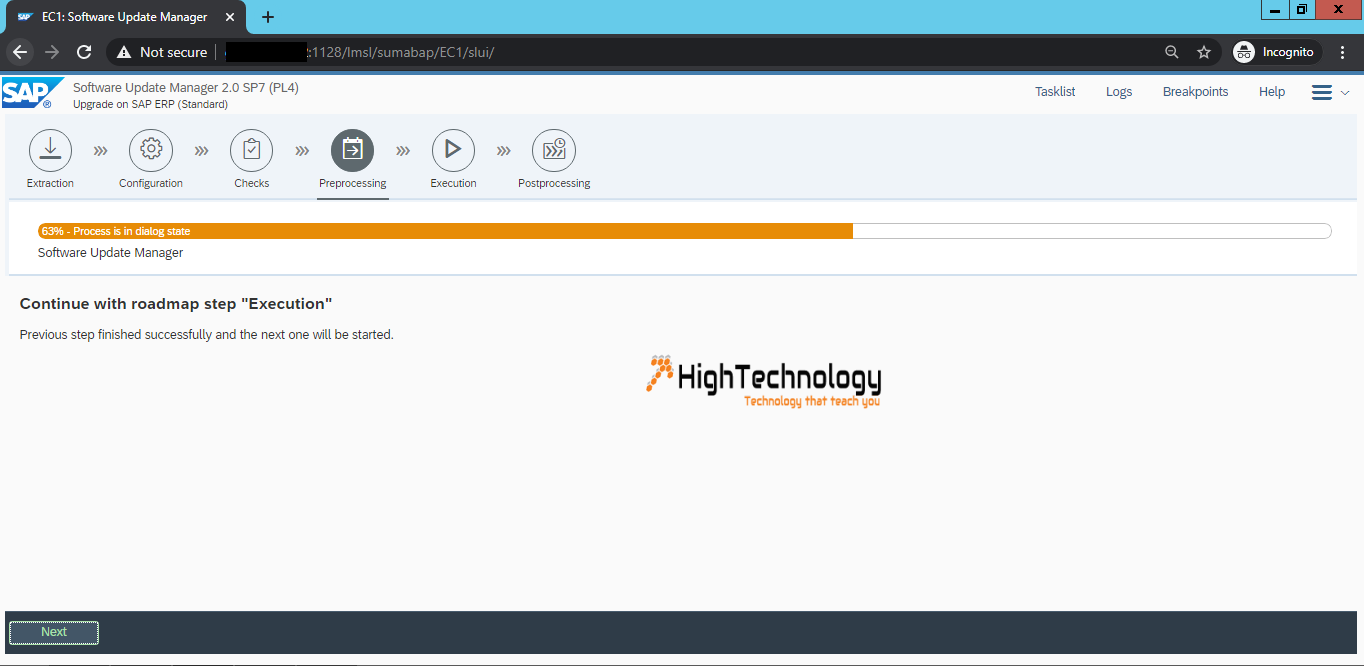
Task: Click the Incognito profile button
Action: click(1275, 52)
